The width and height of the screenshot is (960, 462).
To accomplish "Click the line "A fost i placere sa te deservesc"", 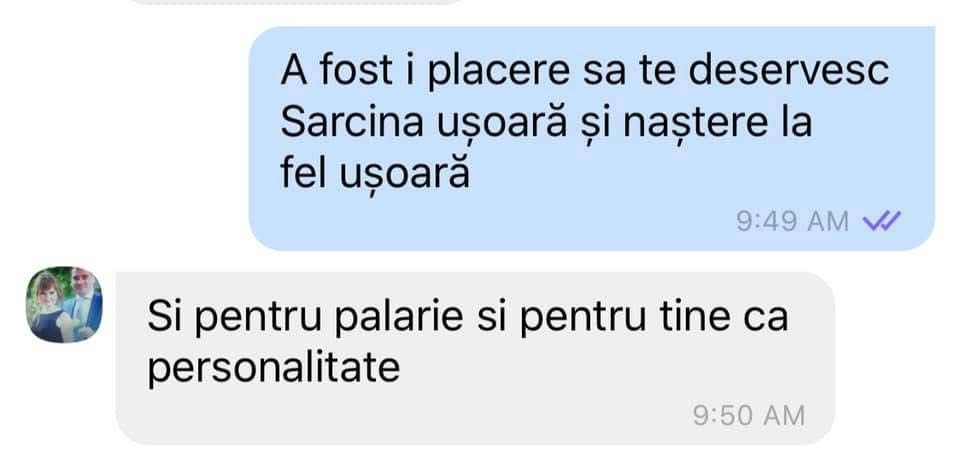I will [585, 70].
